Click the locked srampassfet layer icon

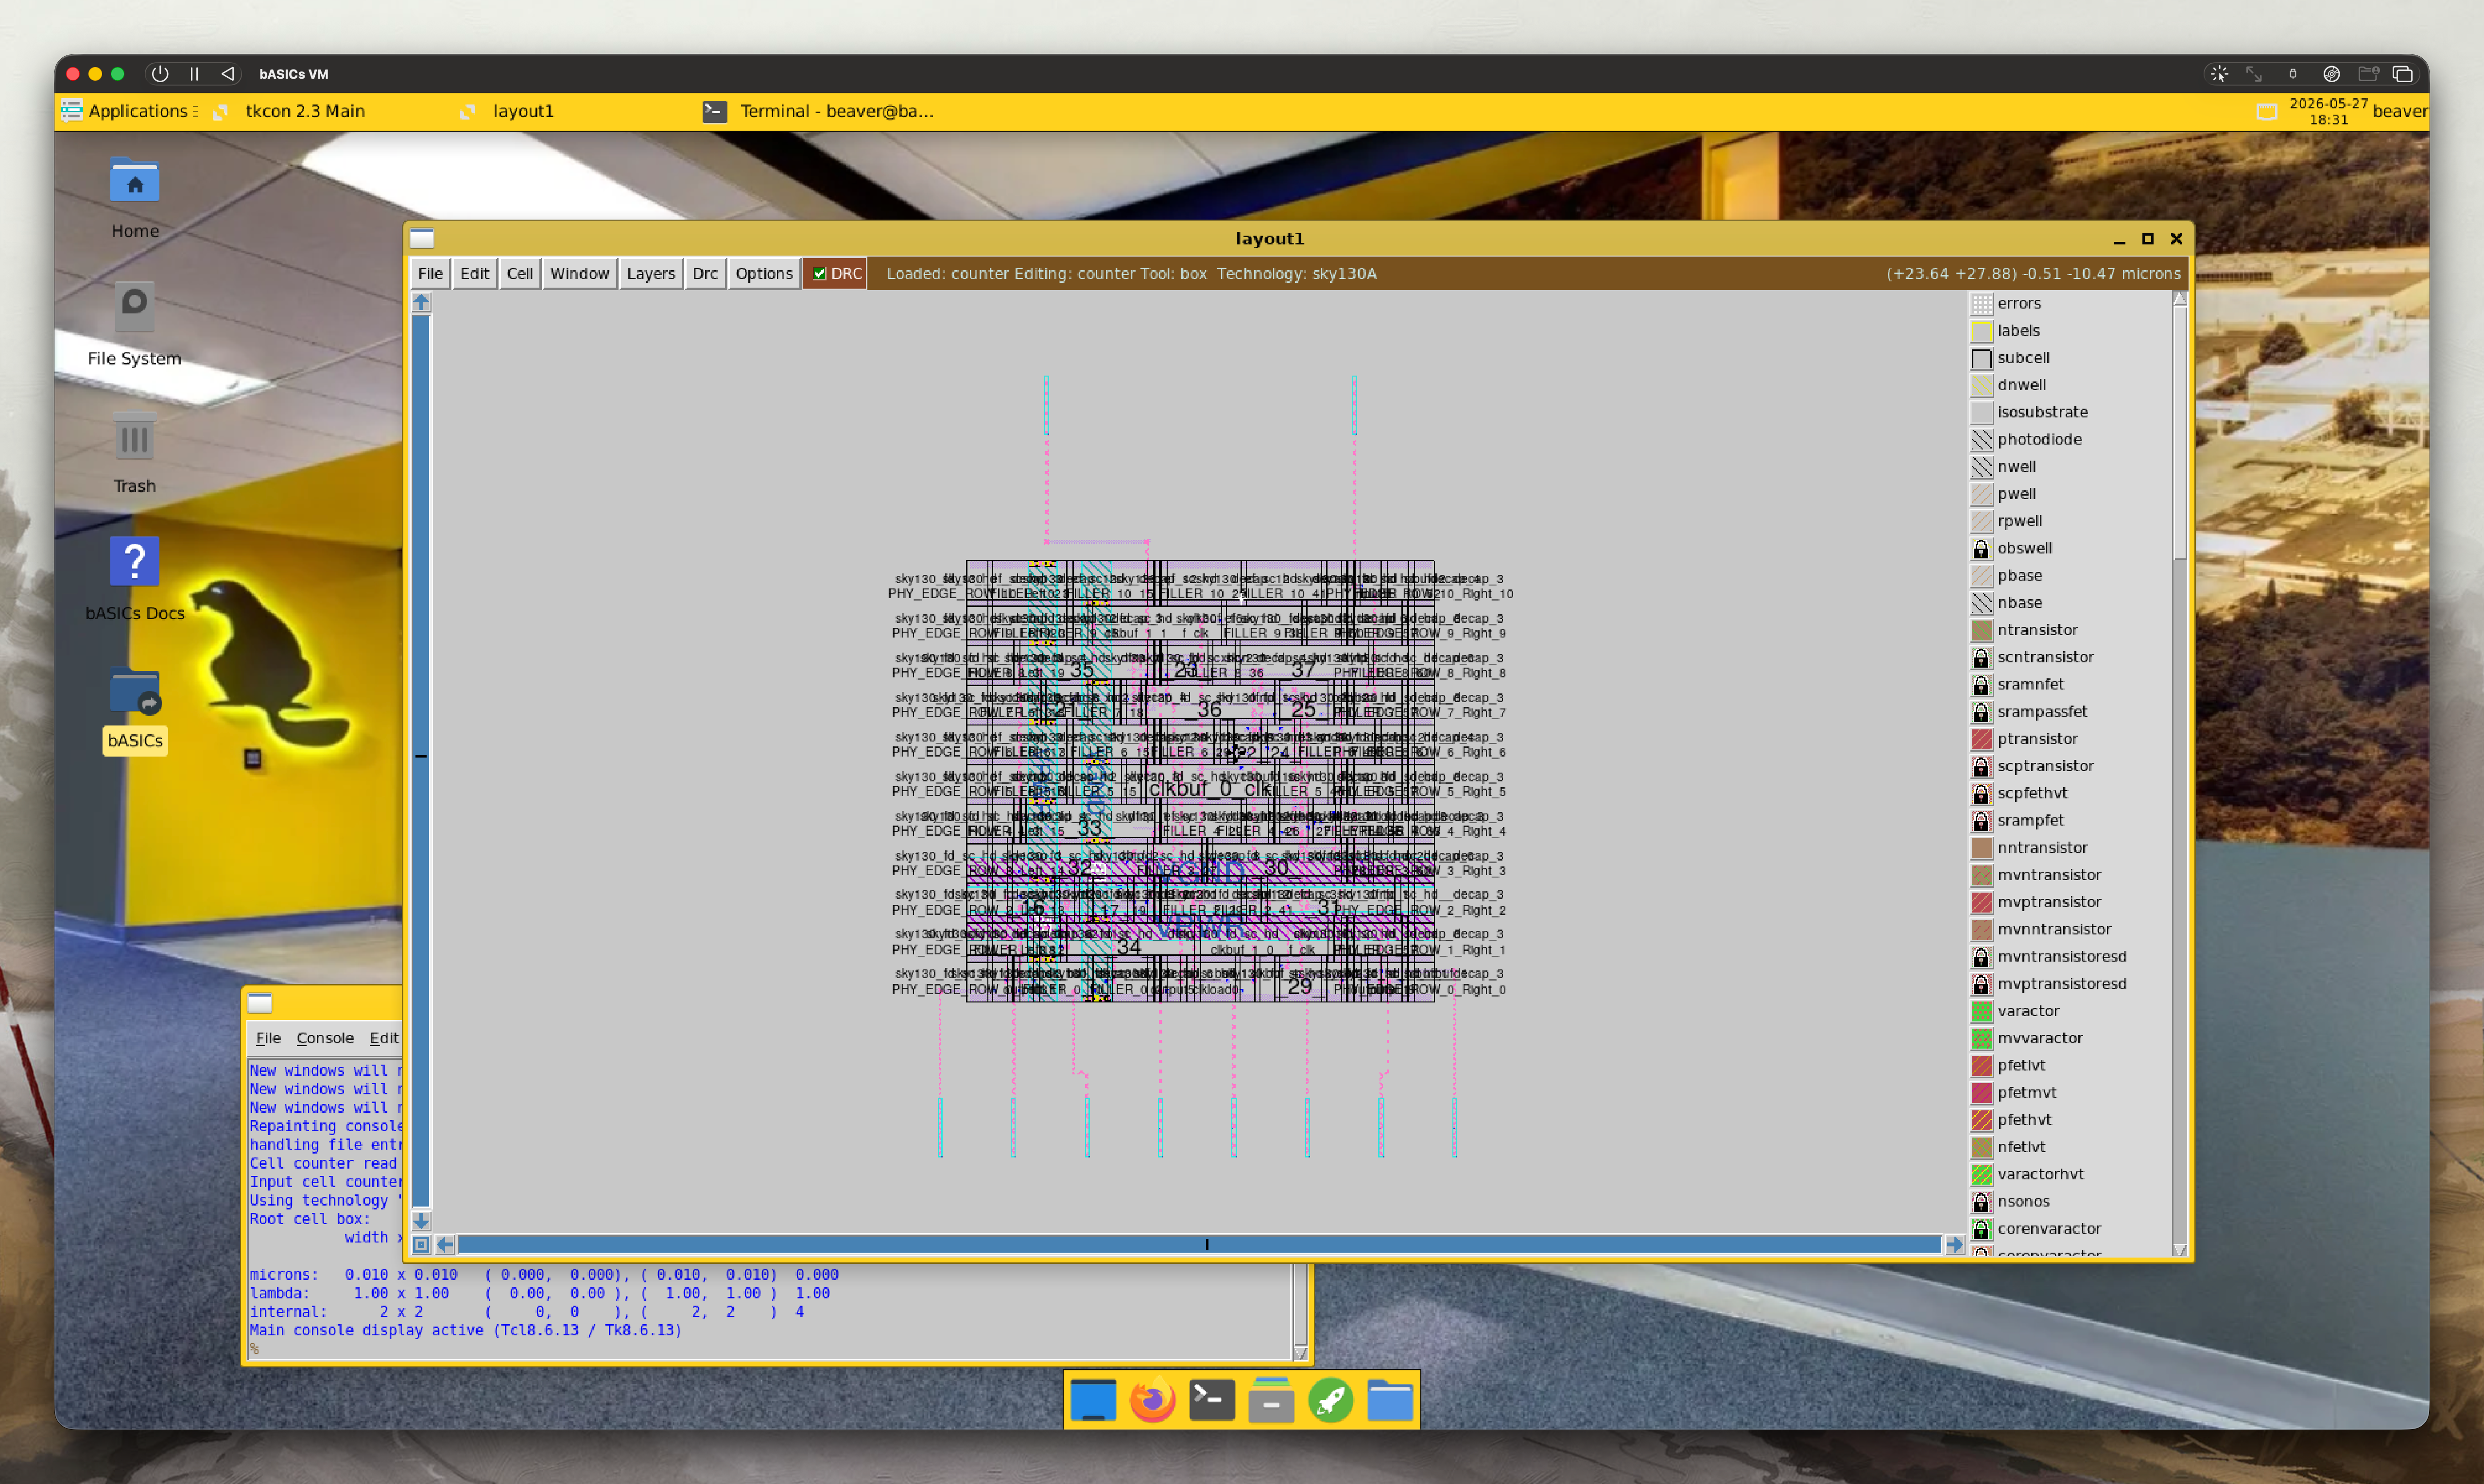(1981, 711)
